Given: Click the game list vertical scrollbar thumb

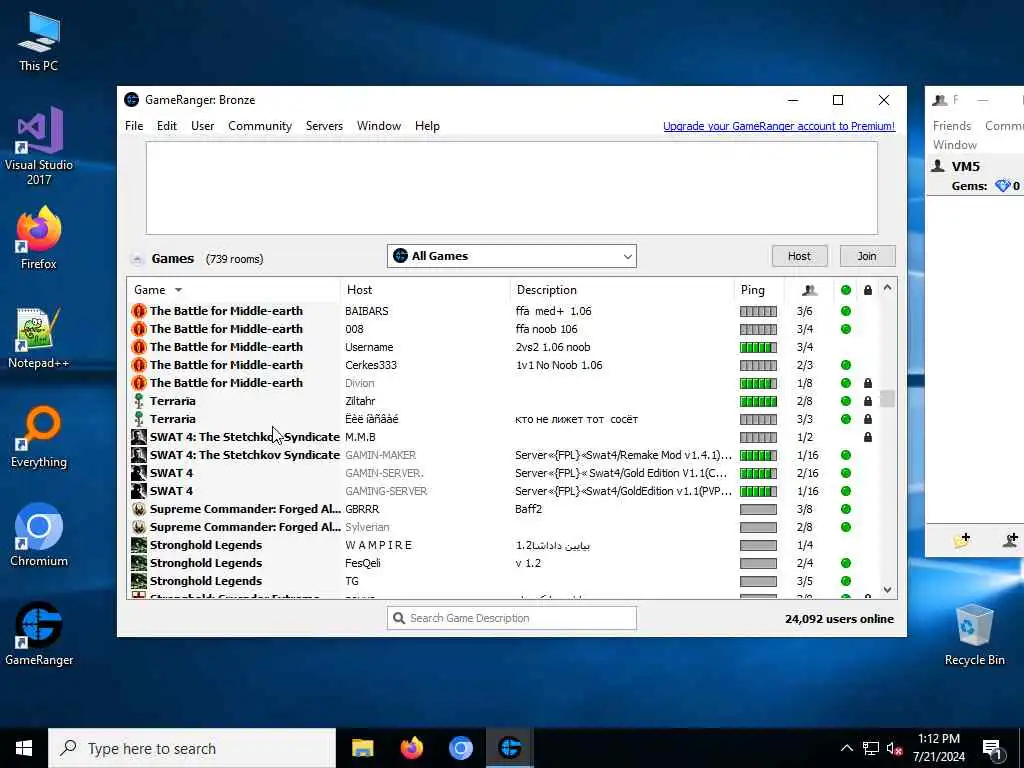Looking at the screenshot, I should (x=887, y=398).
